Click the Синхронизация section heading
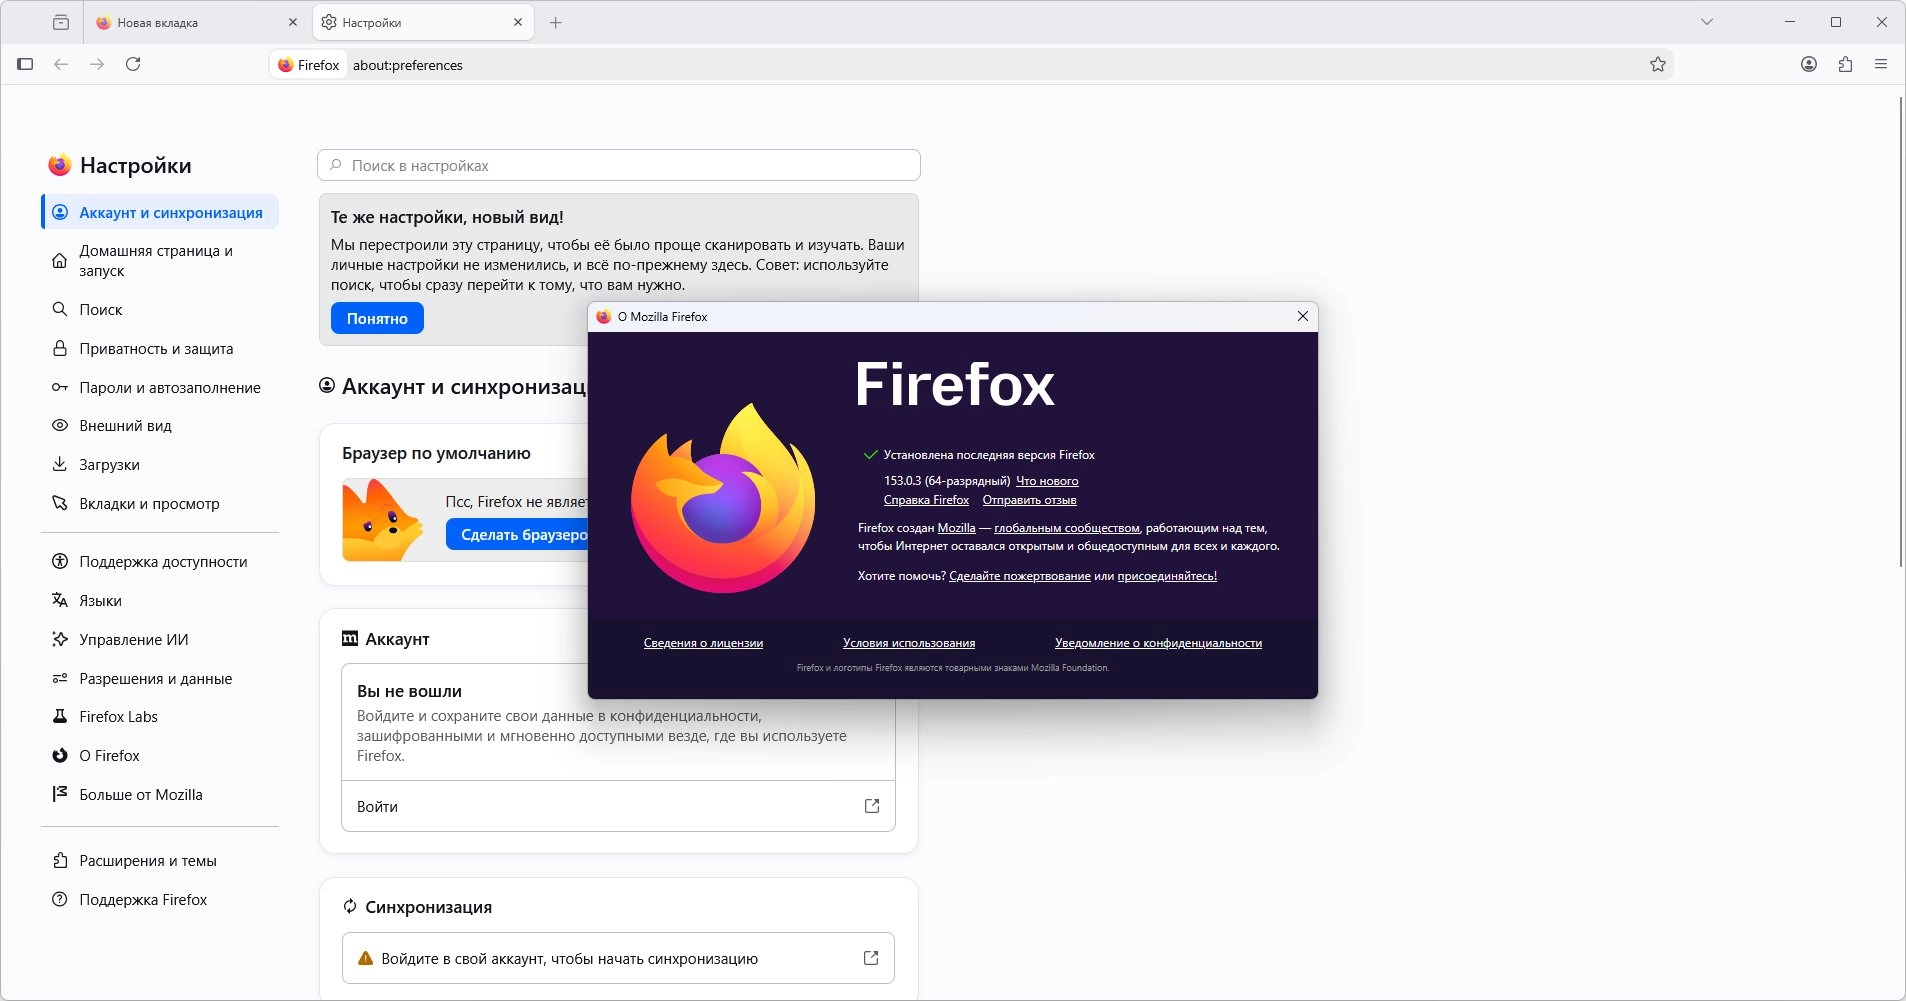 click(x=428, y=907)
